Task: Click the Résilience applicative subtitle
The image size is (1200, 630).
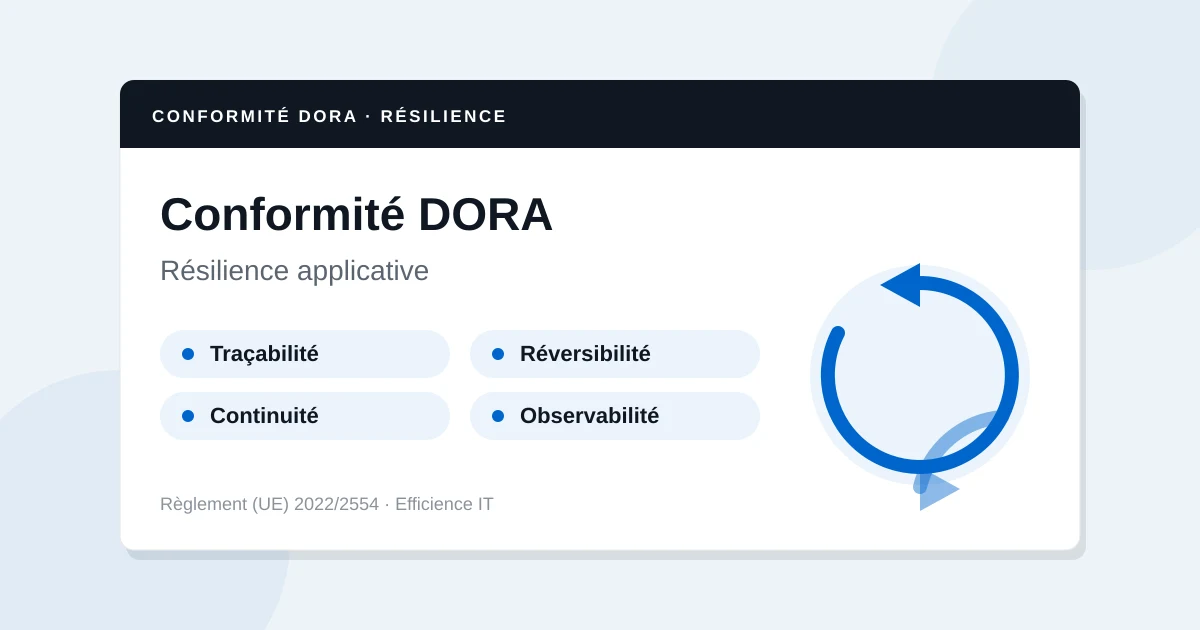Action: [294, 271]
